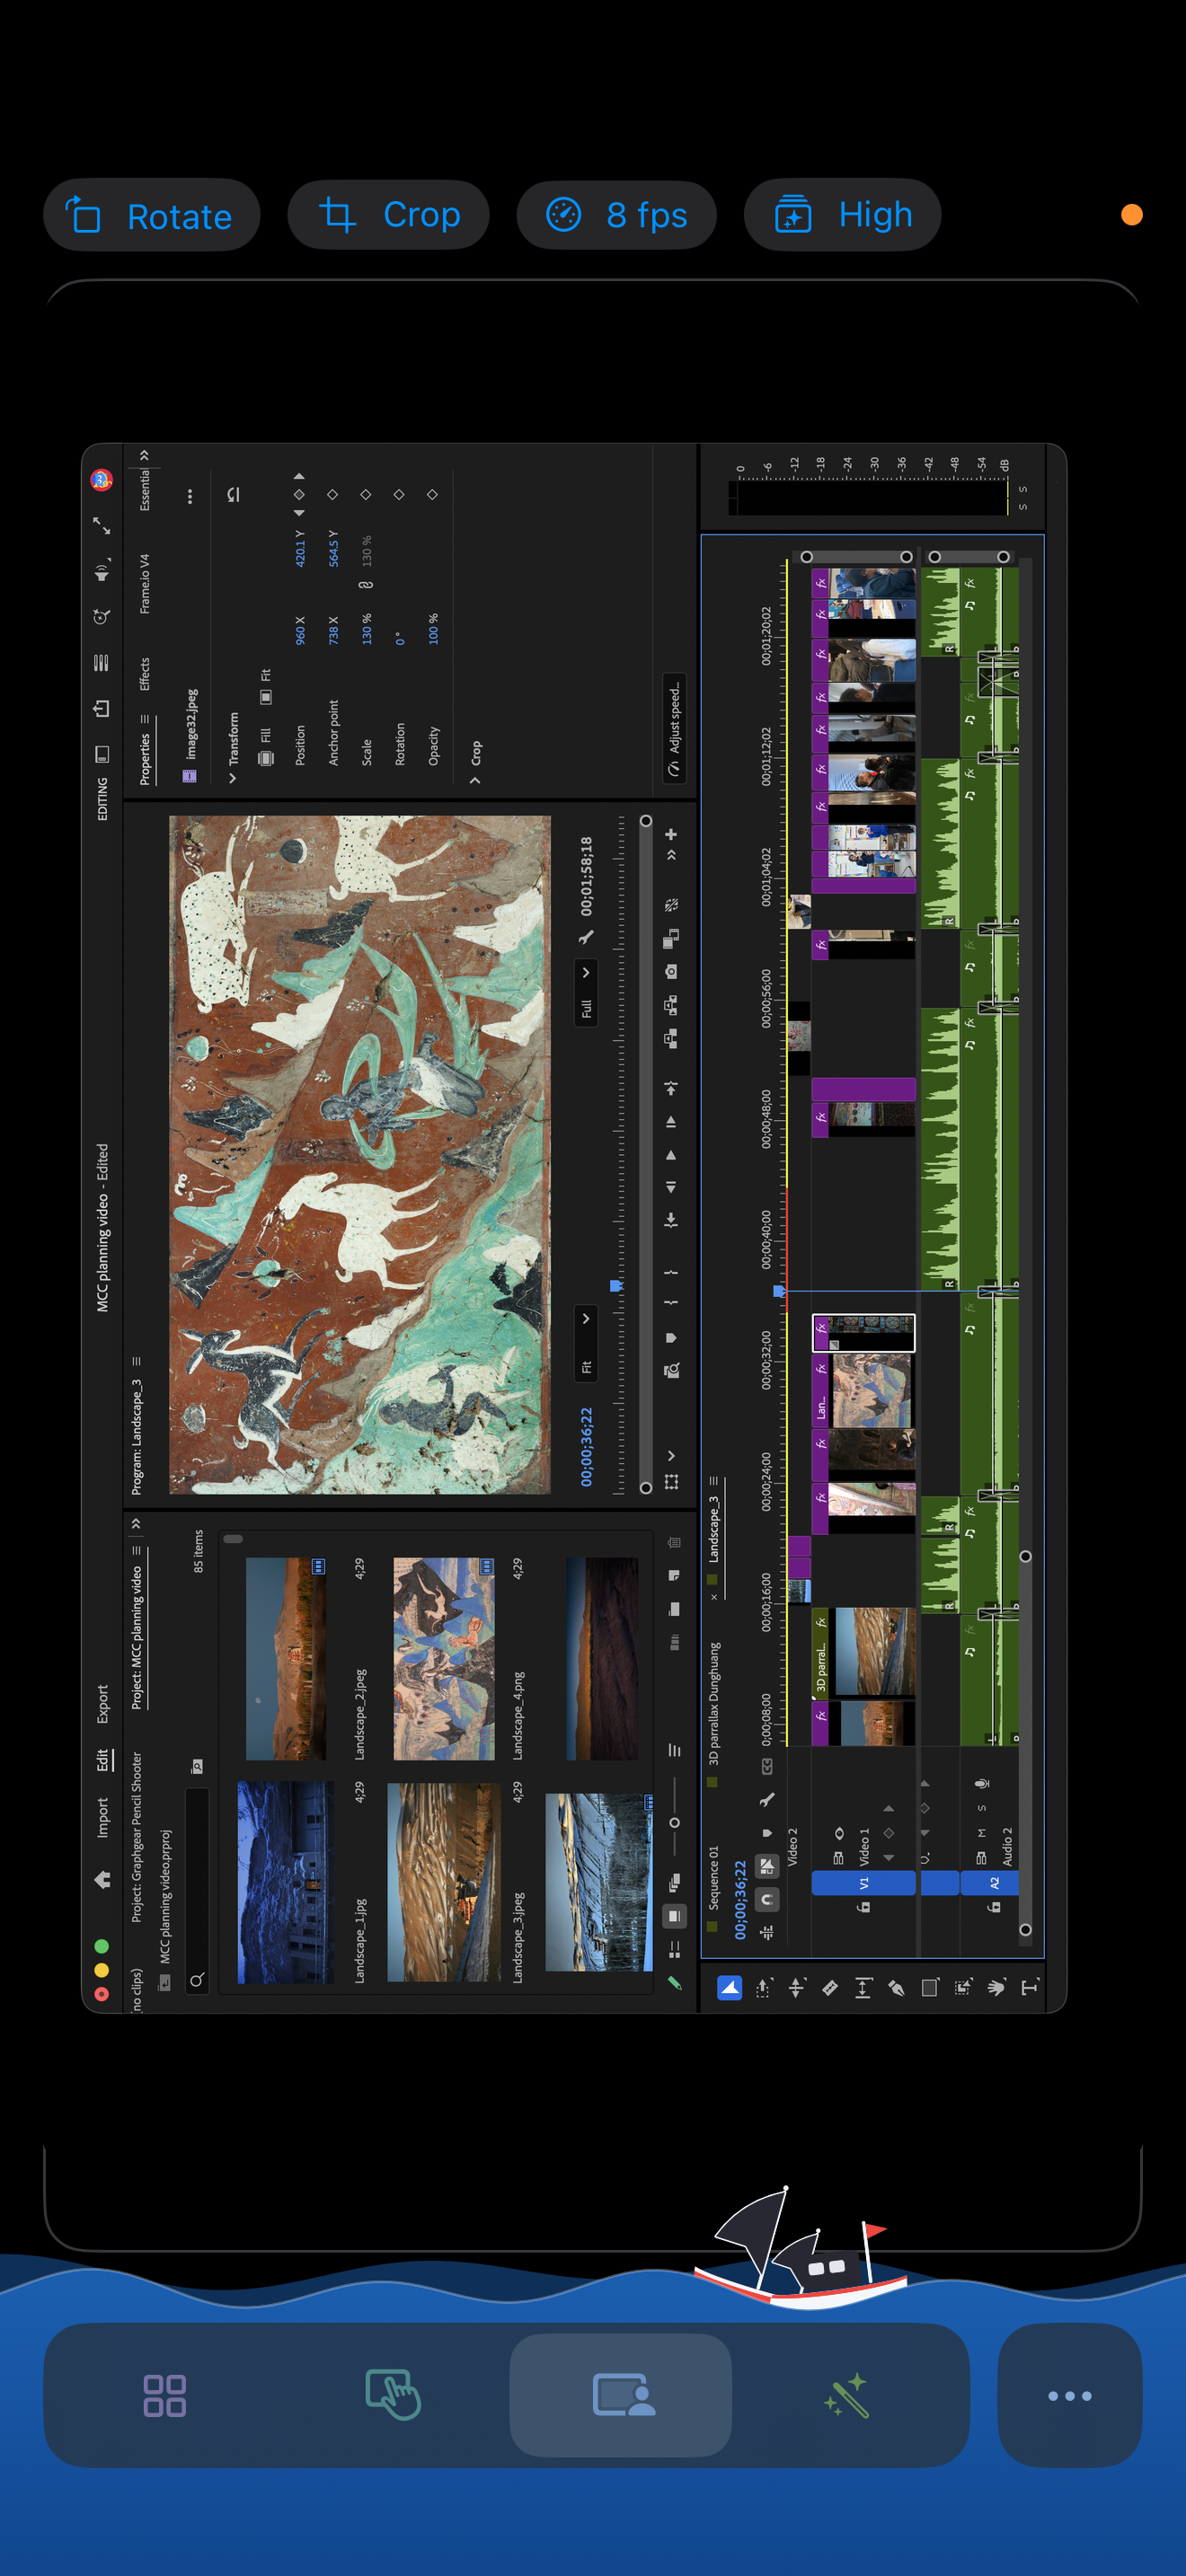Select the touch gesture icon in bottom bar
The width and height of the screenshot is (1186, 2576).
[392, 2395]
